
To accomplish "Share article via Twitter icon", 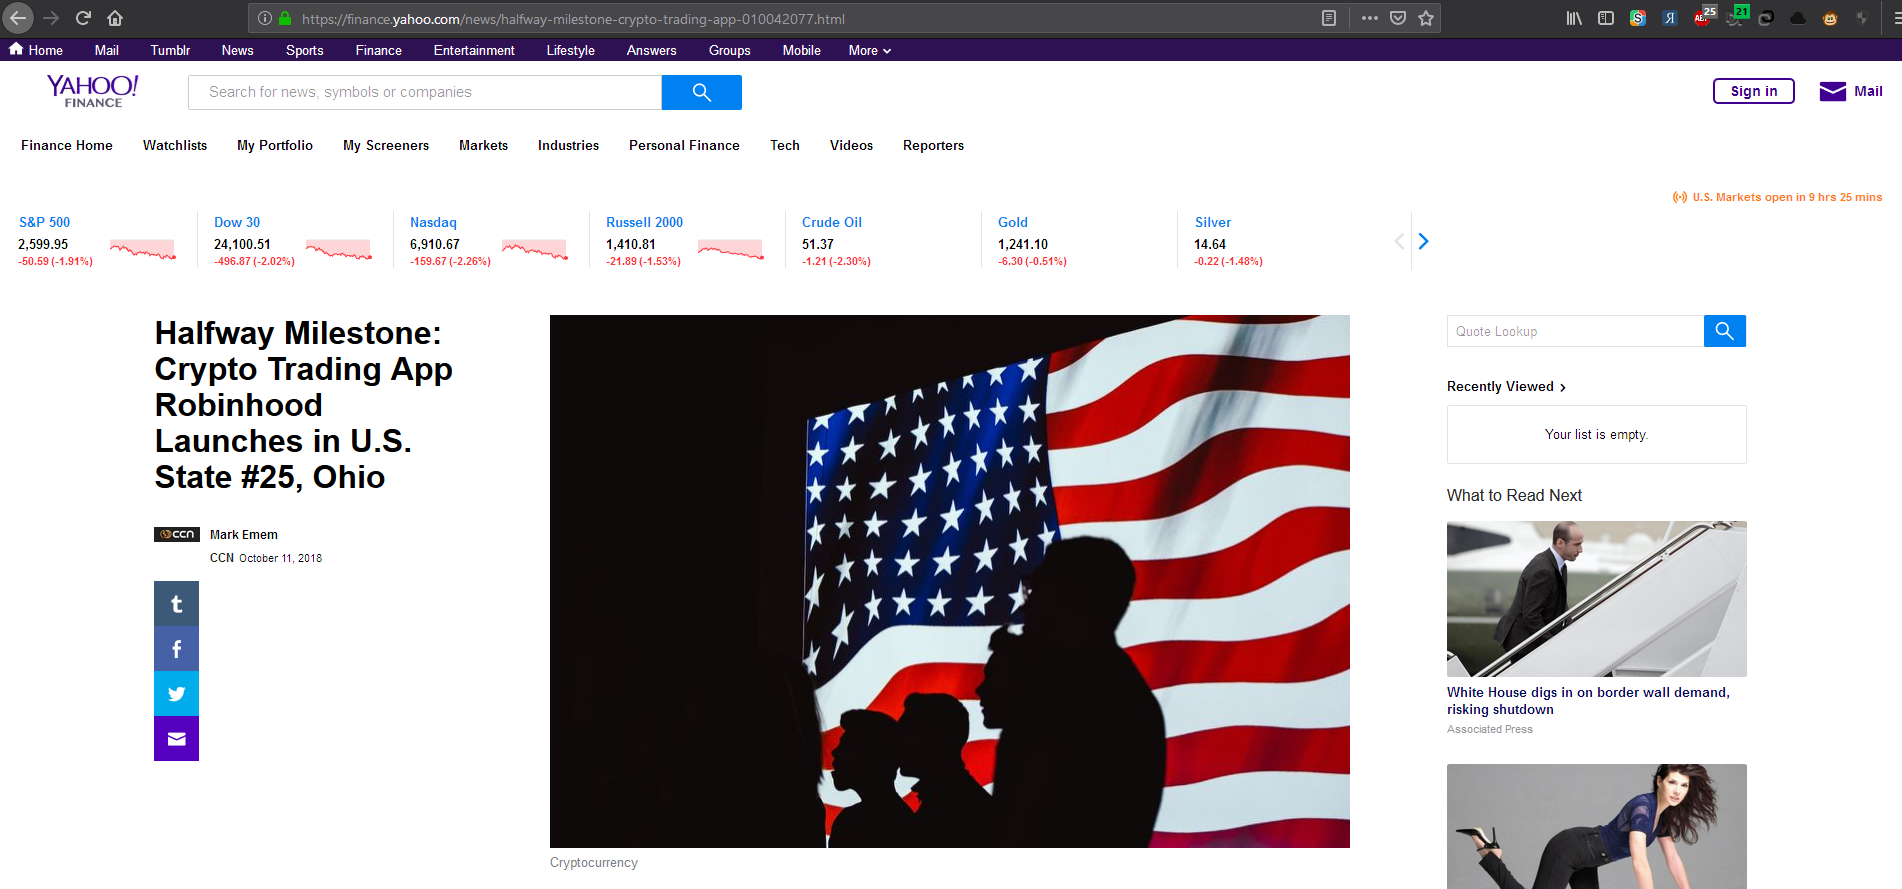I will [176, 694].
